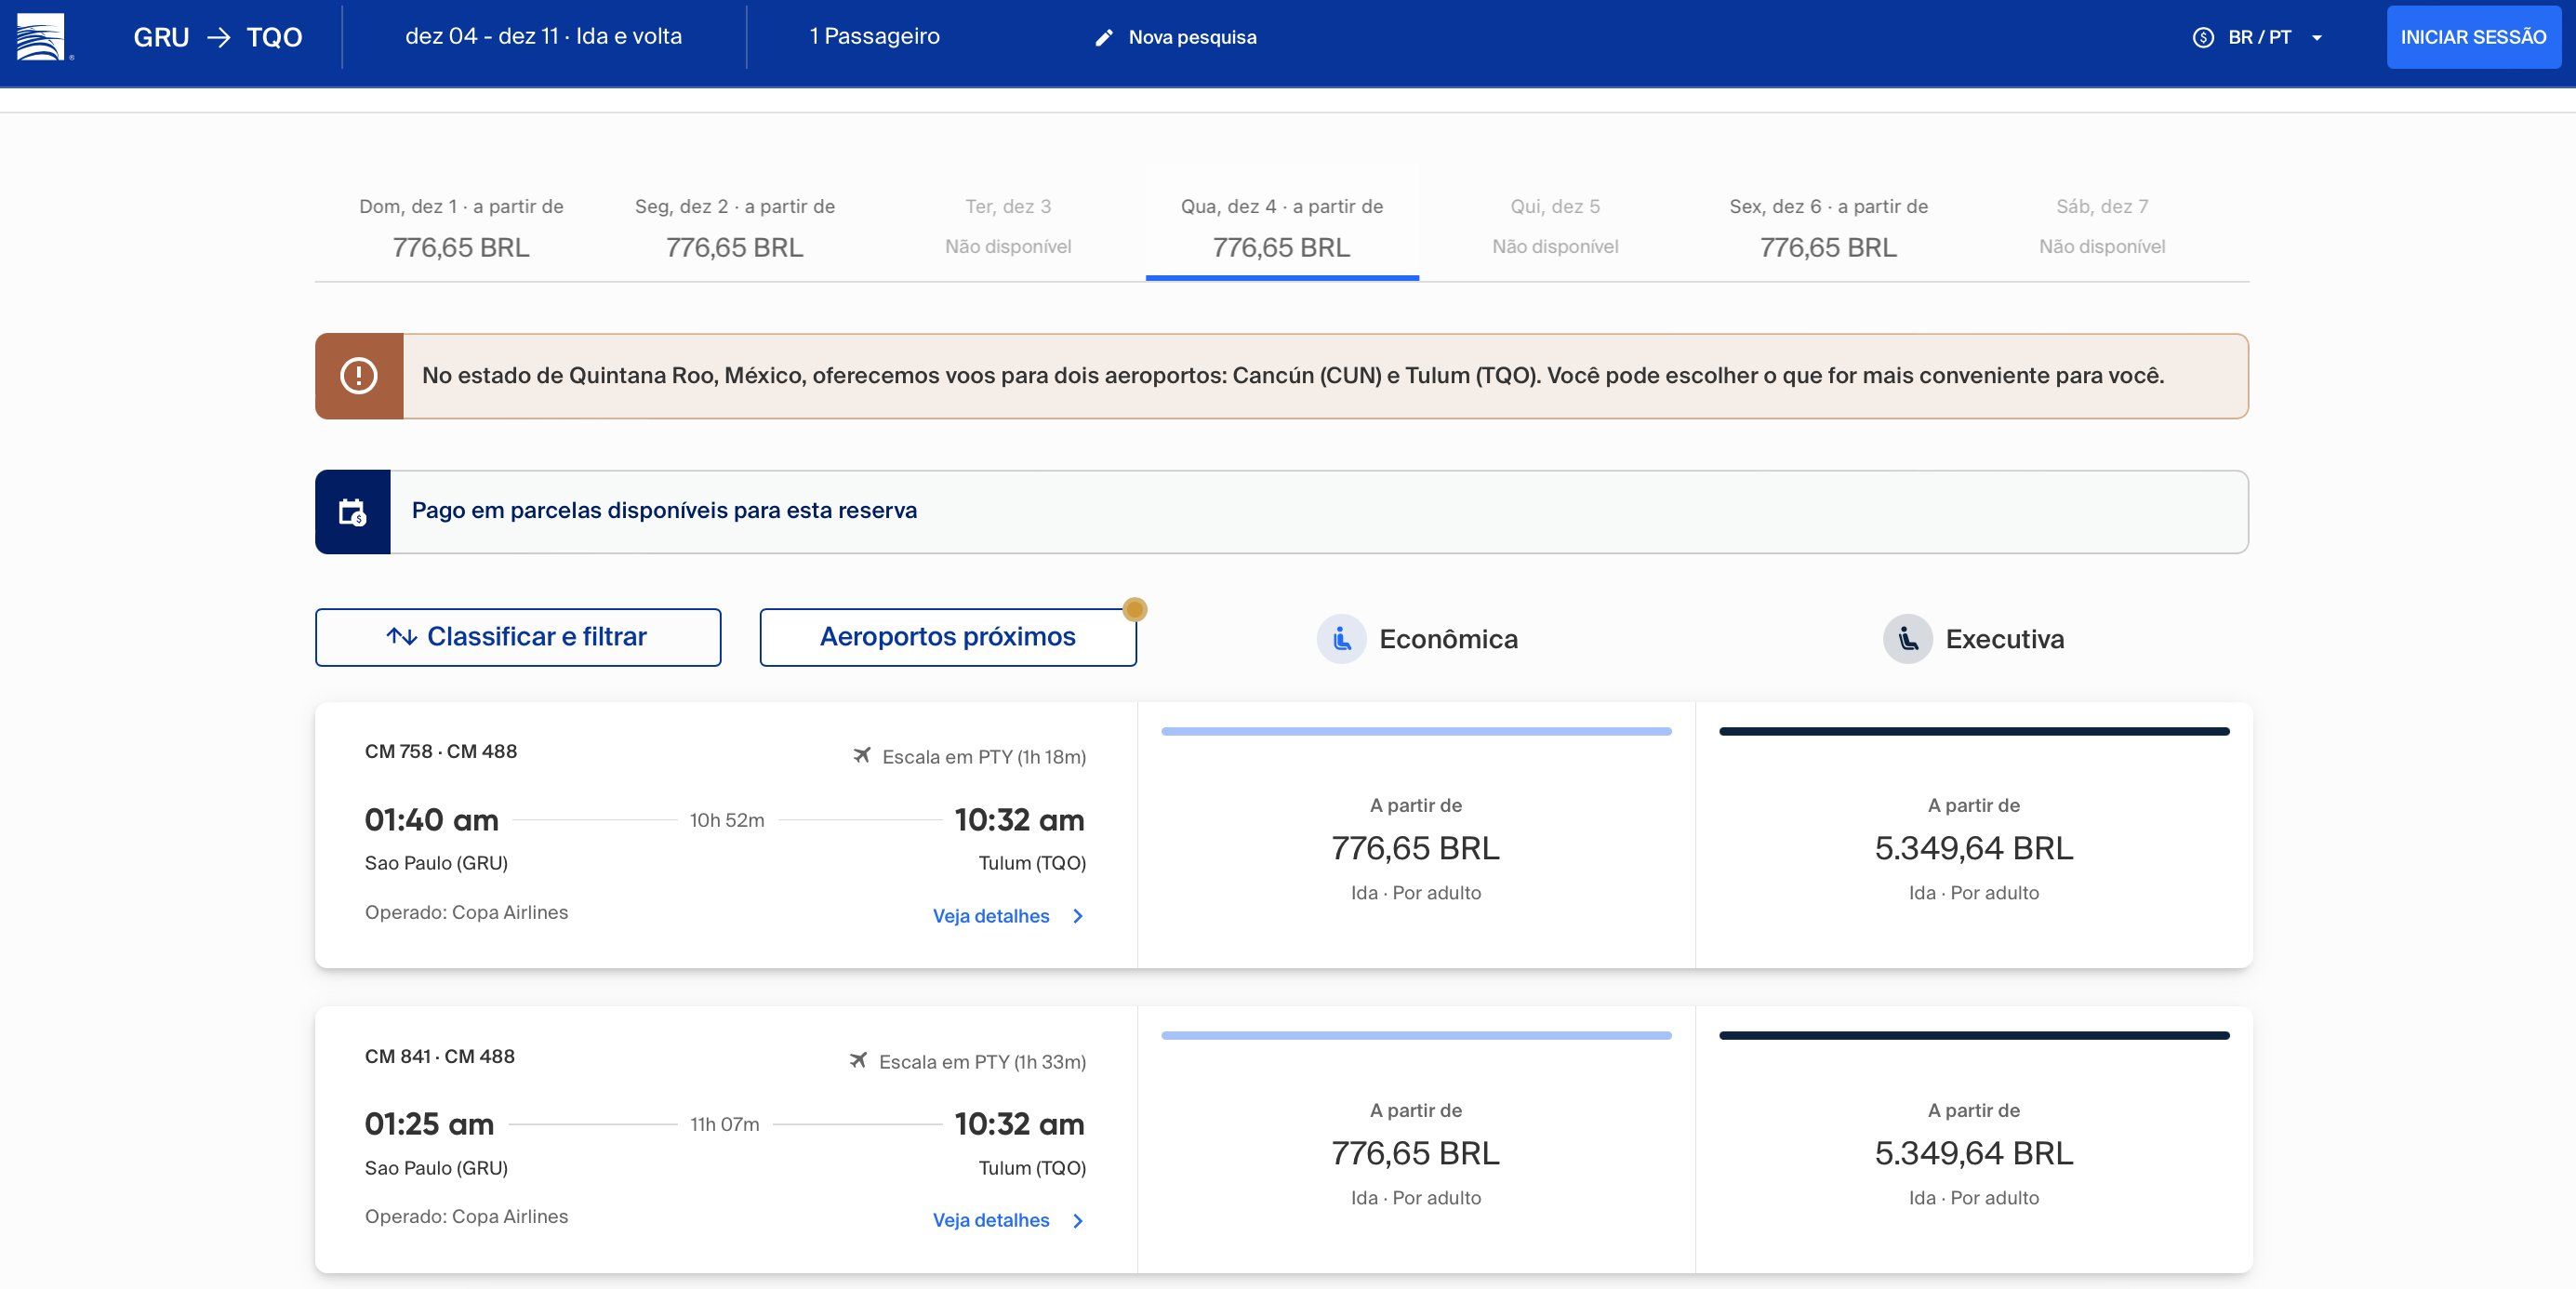Select the Sex, dez 6 date tab
The height and width of the screenshot is (1289, 2576).
(1829, 227)
